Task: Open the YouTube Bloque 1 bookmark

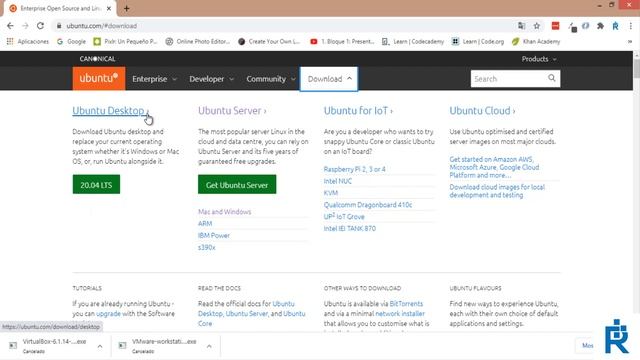Action: point(342,41)
